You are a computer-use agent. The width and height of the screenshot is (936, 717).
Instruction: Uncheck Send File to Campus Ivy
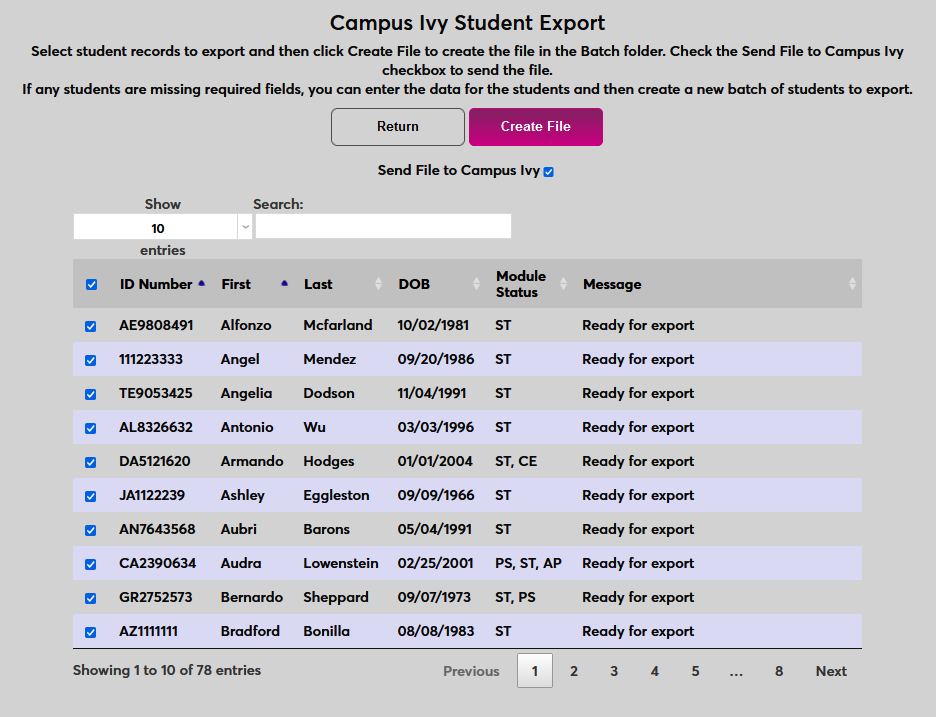547,171
